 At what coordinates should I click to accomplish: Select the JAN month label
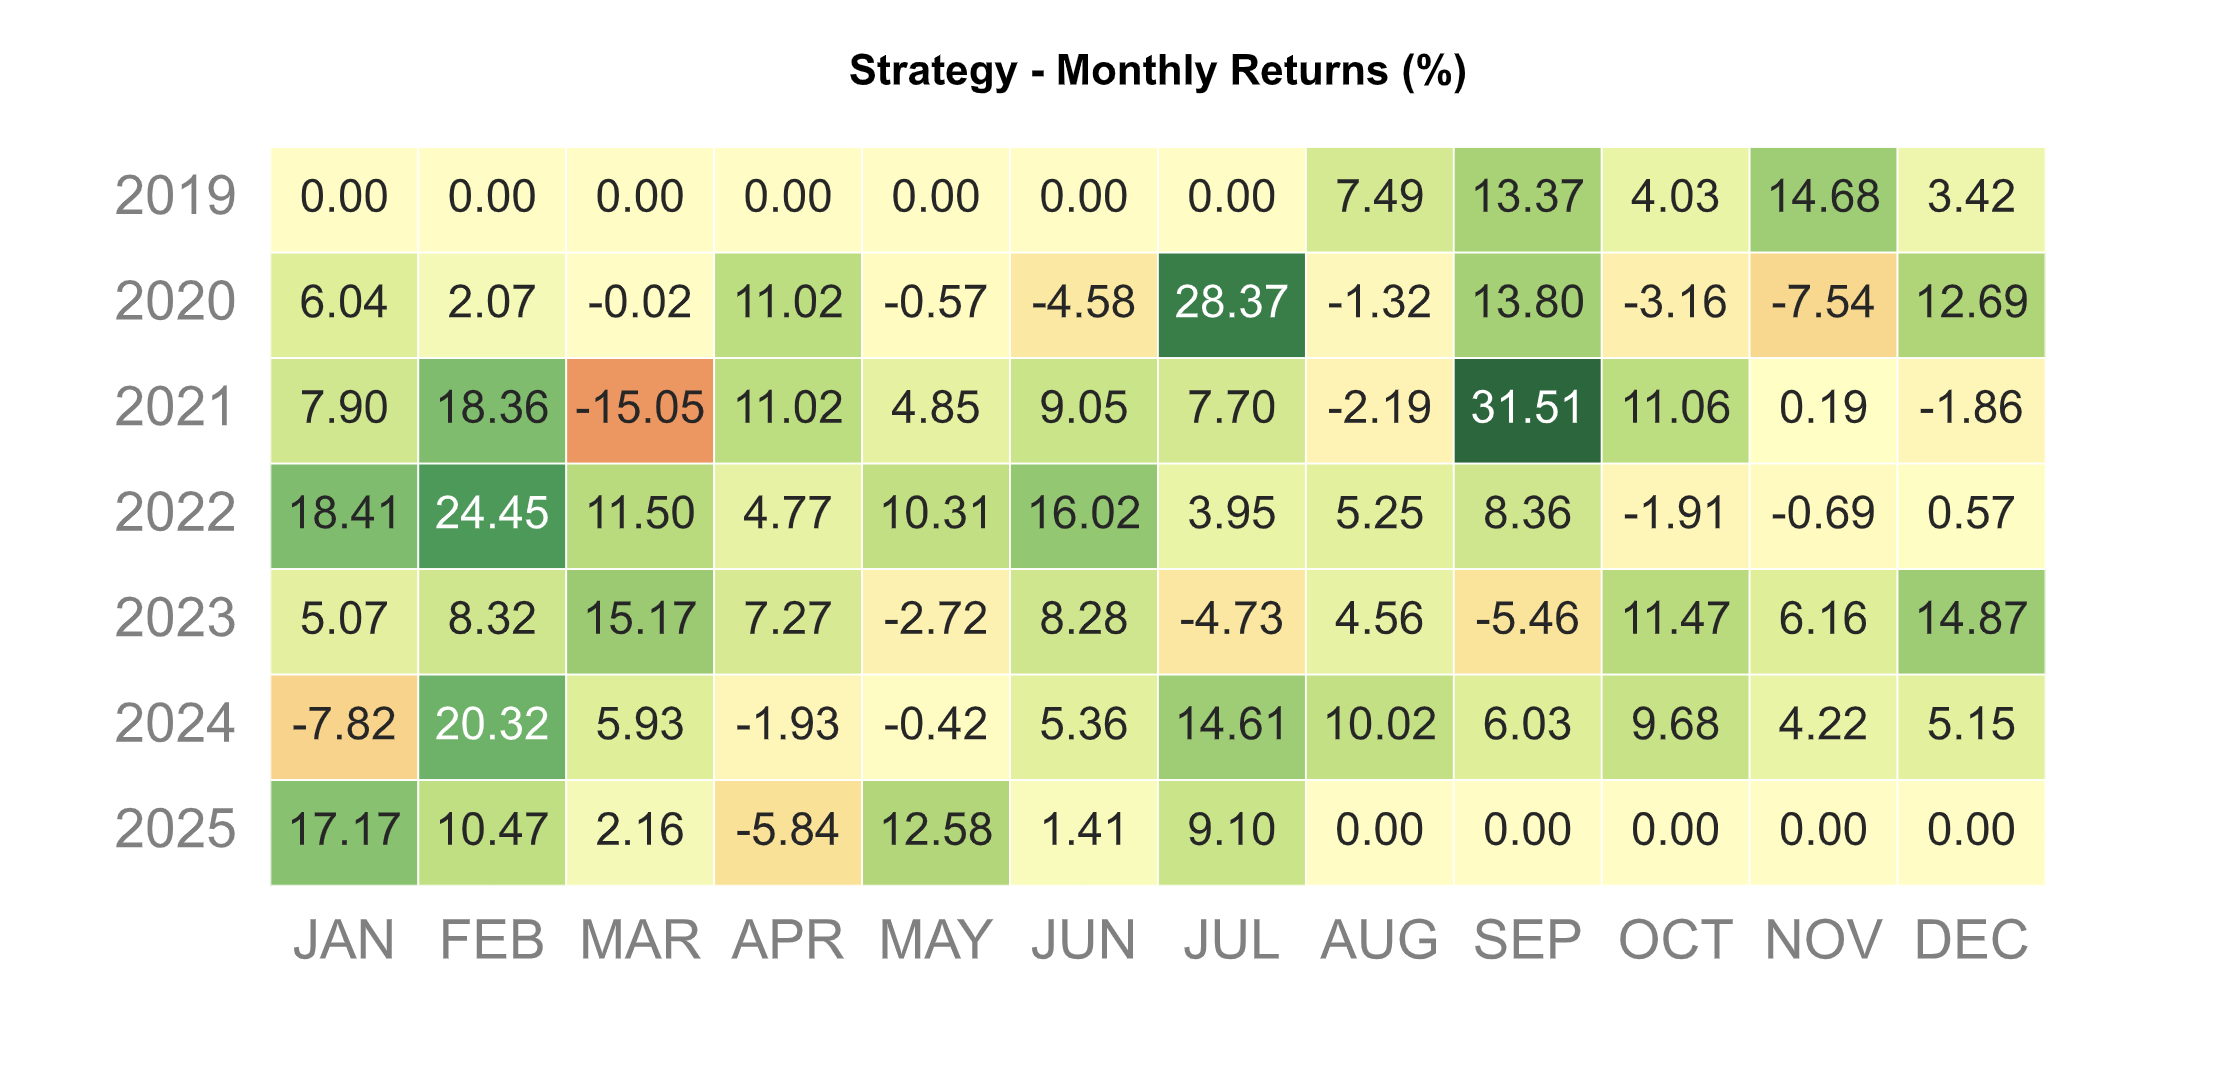coord(344,940)
